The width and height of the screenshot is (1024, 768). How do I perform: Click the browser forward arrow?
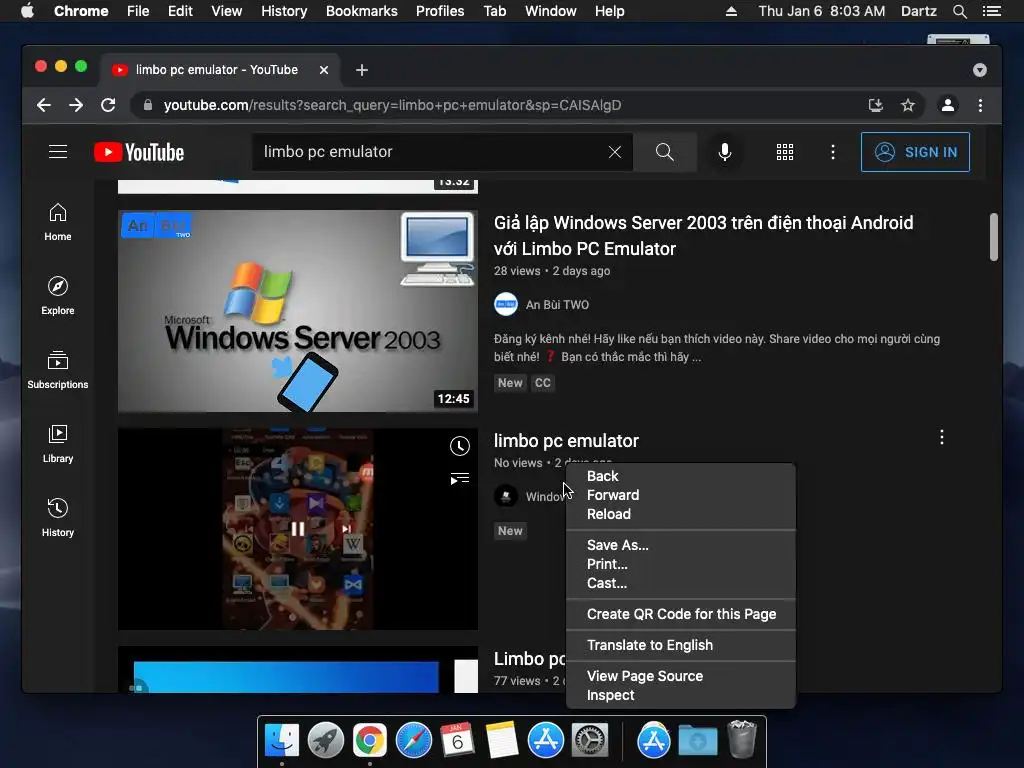pyautogui.click(x=76, y=105)
